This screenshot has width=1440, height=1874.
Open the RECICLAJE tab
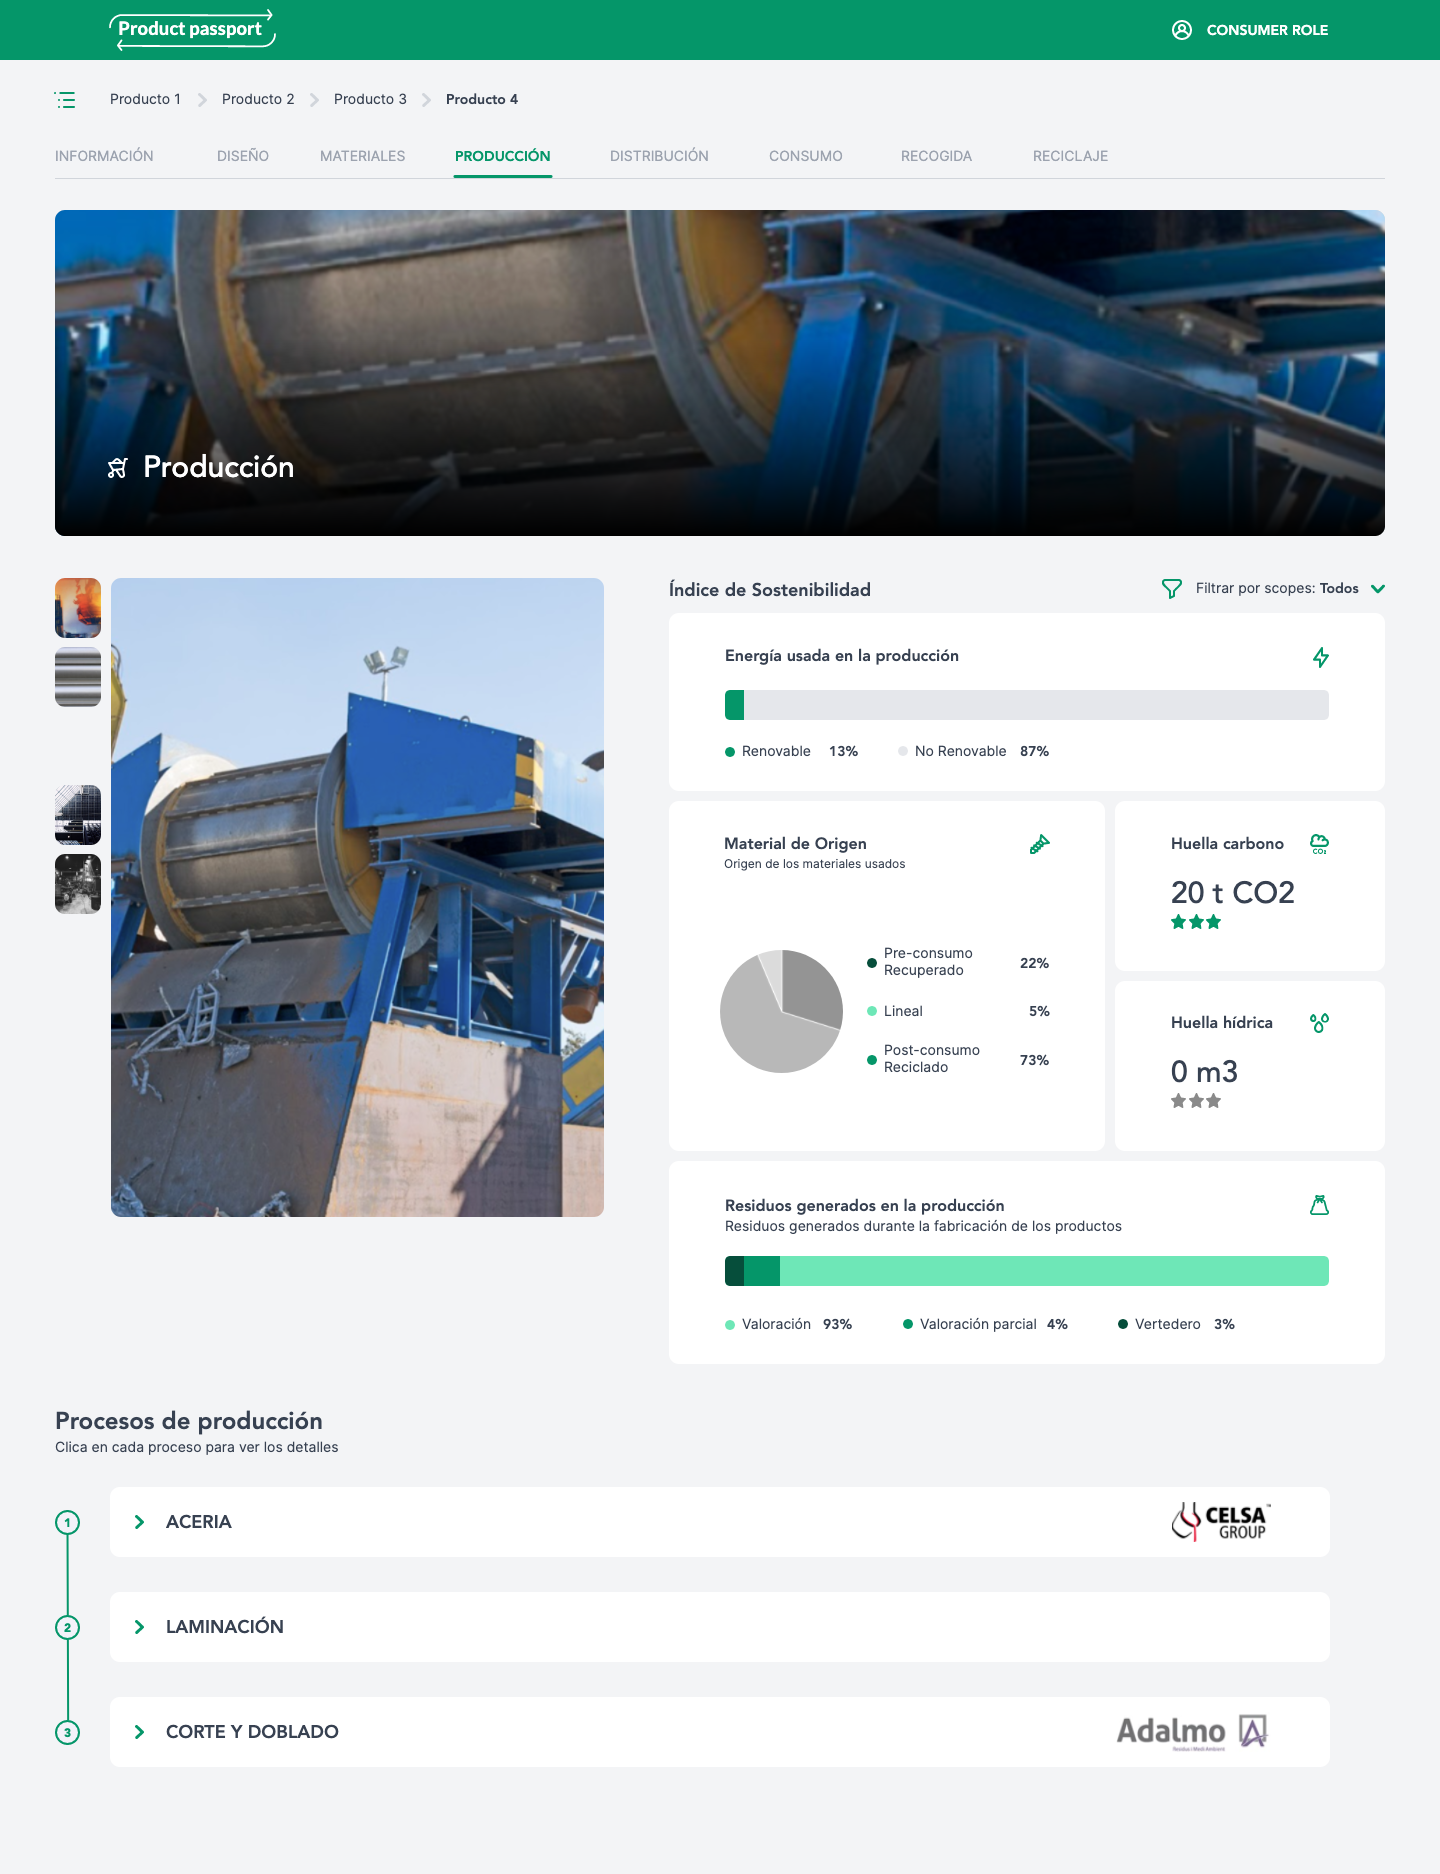1070,156
